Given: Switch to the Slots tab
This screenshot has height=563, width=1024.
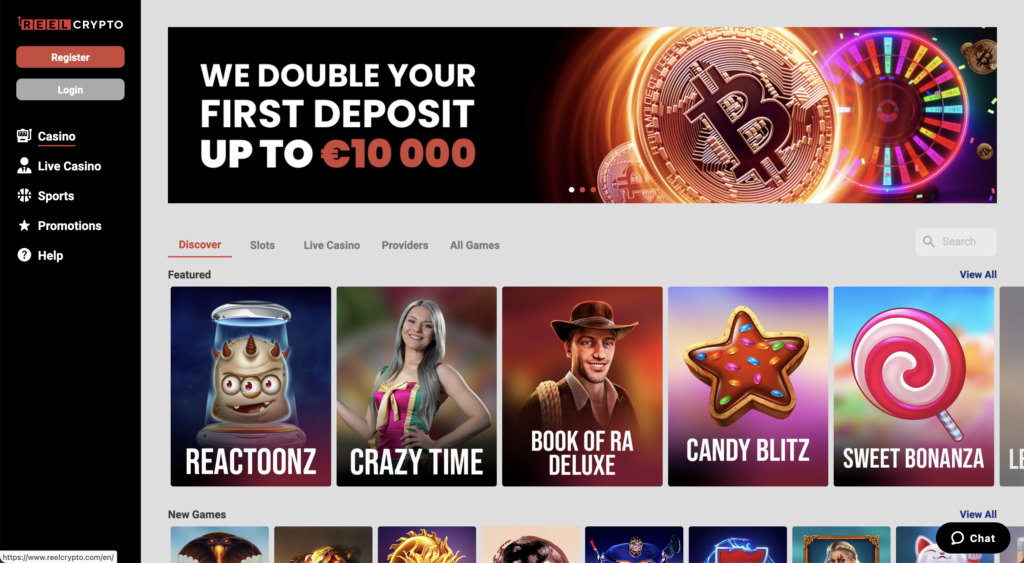Looking at the screenshot, I should point(262,245).
